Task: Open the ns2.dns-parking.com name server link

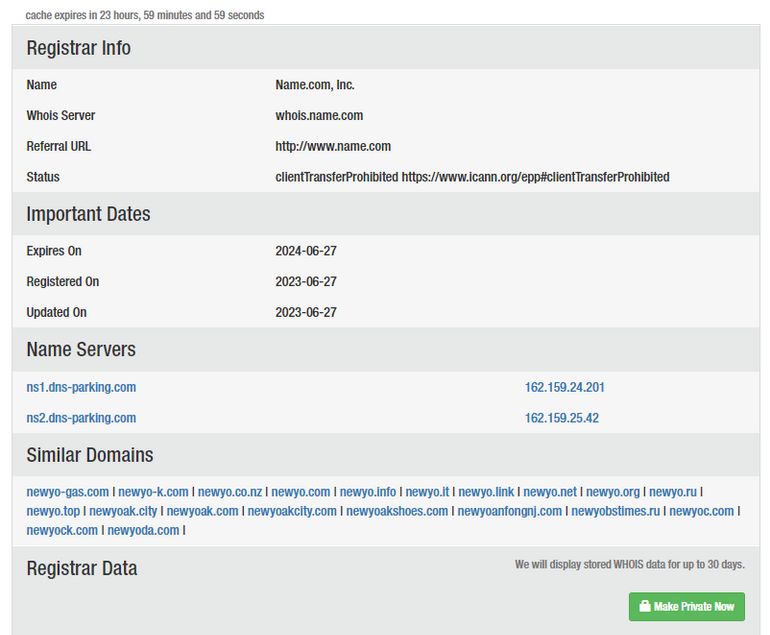Action: [81, 418]
